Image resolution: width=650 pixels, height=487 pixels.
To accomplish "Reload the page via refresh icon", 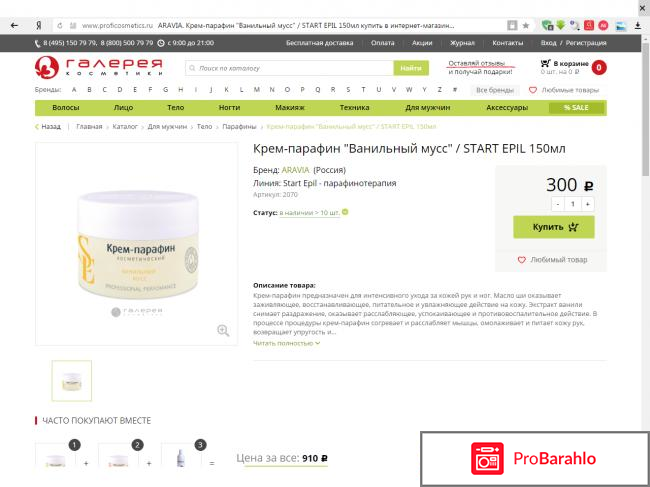I will (60, 26).
